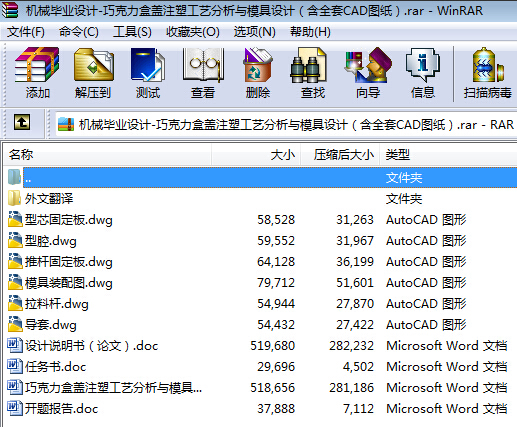Select file name 推杆固定板.dwg
This screenshot has height=427, width=517.
coord(69,262)
